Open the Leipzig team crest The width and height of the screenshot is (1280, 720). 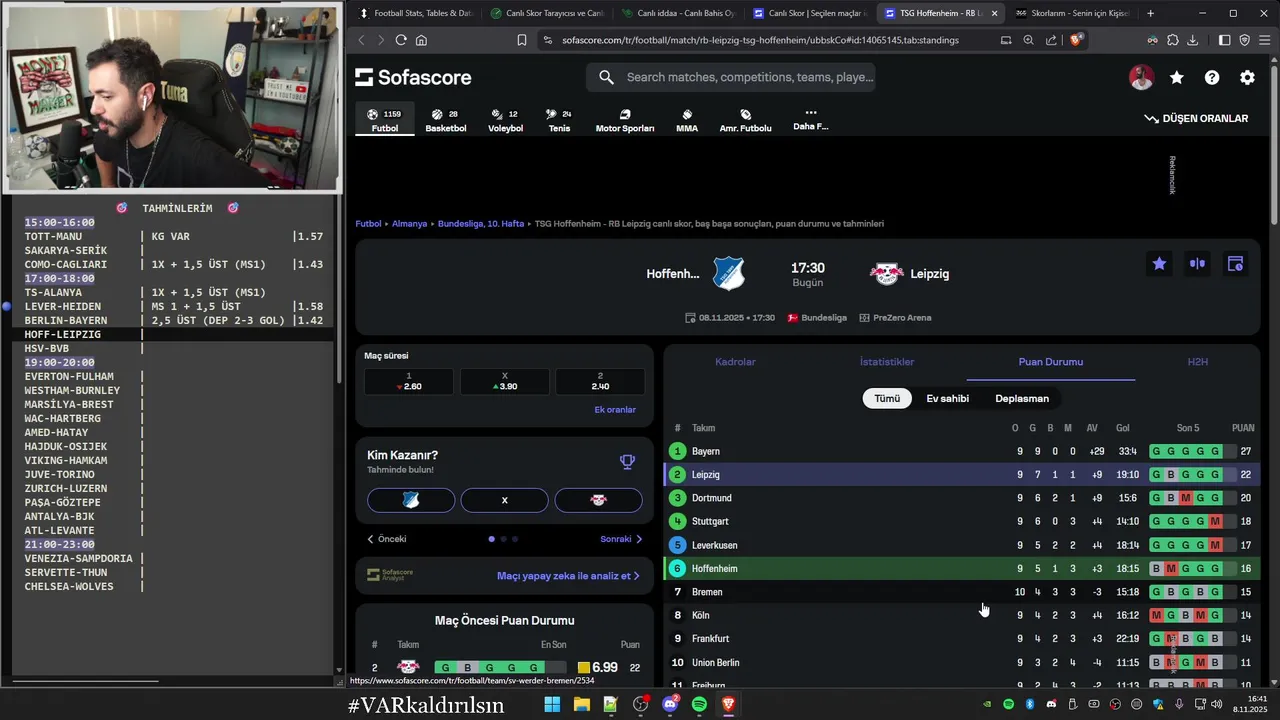pyautogui.click(x=886, y=273)
